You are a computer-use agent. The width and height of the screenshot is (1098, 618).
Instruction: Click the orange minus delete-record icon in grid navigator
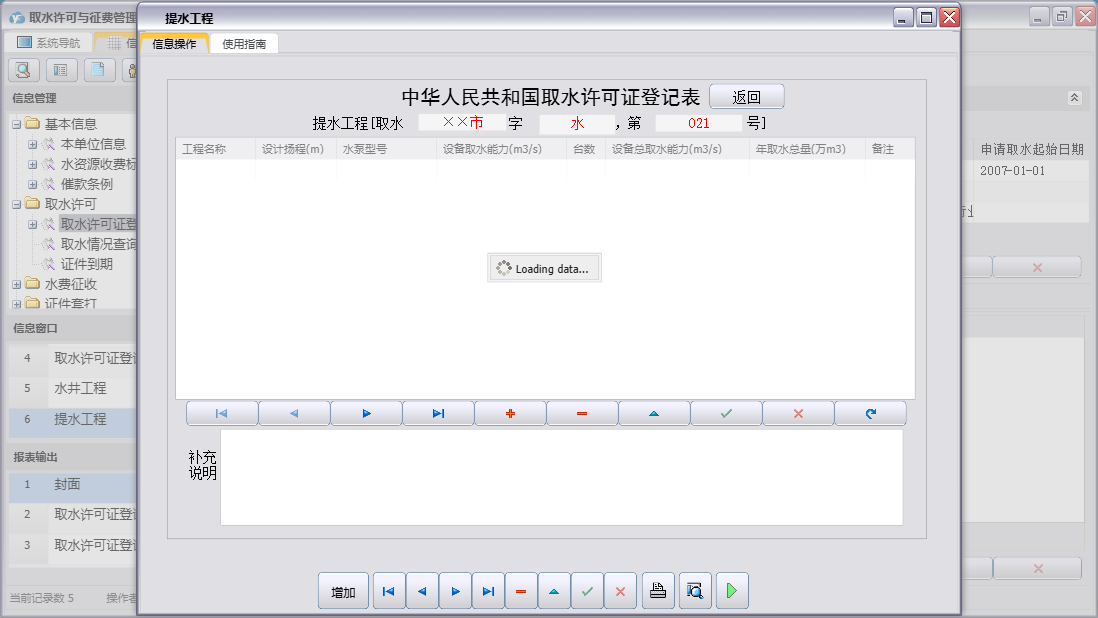(582, 414)
